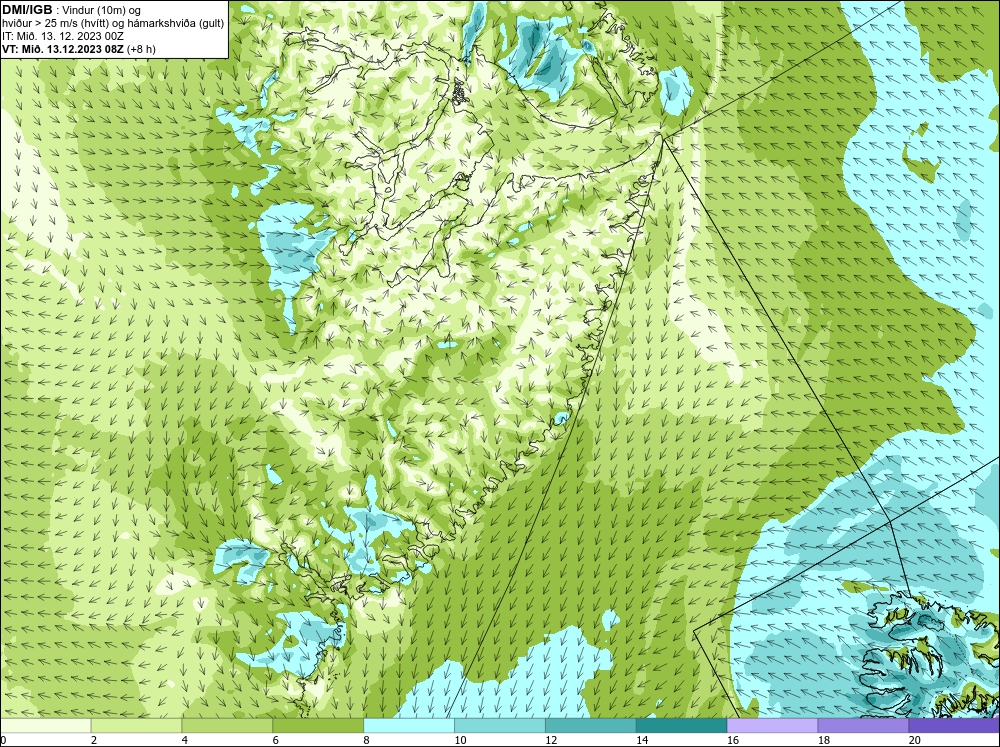Image resolution: width=1000 pixels, height=747 pixels.
Task: Click the '4' scale label
Action: tap(185, 740)
